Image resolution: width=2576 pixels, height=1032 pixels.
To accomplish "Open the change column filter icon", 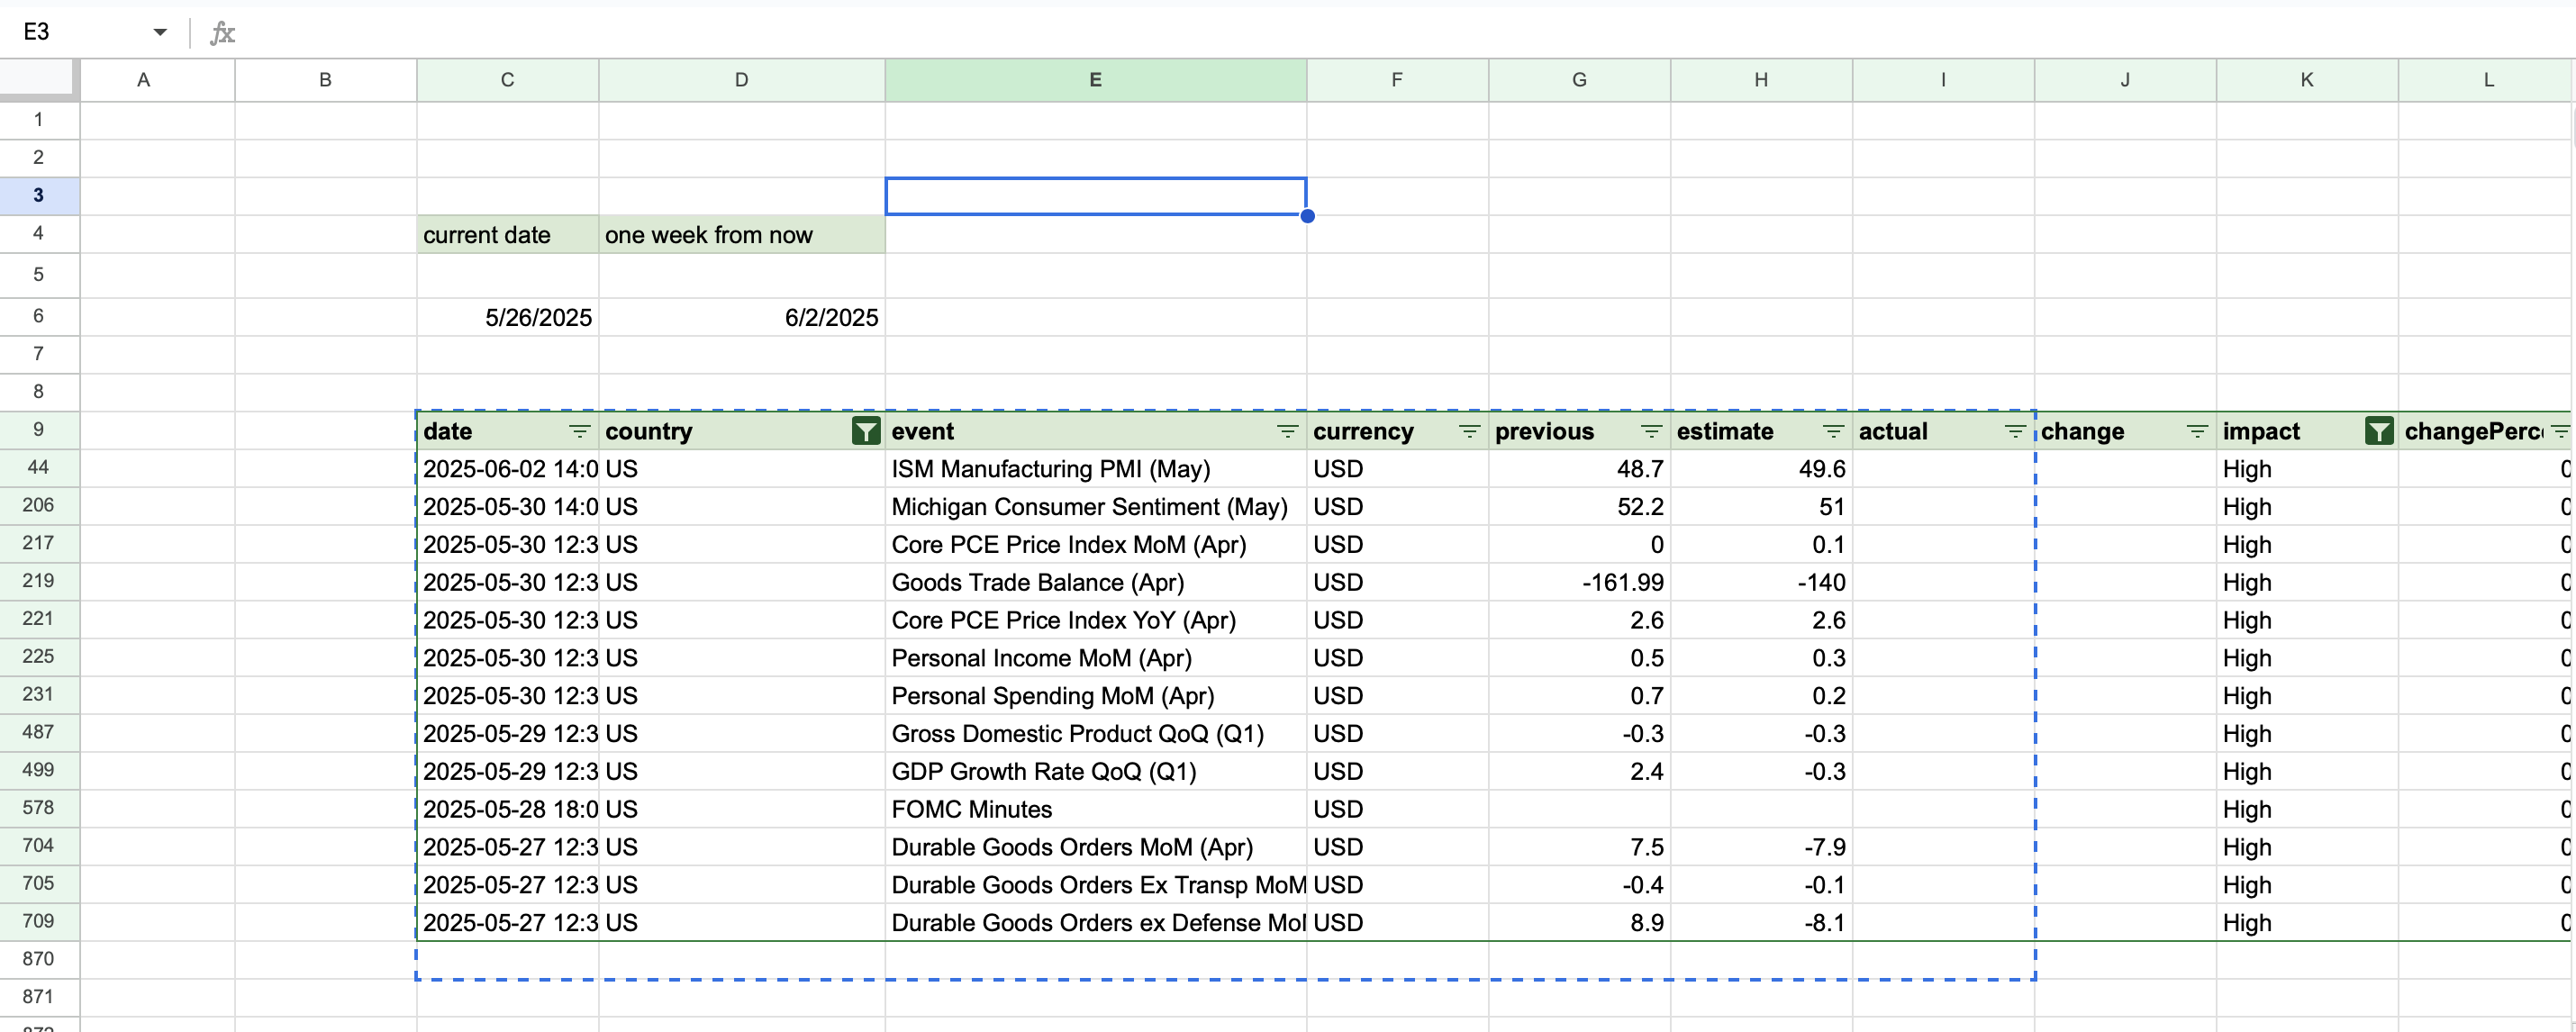I will coord(2197,431).
